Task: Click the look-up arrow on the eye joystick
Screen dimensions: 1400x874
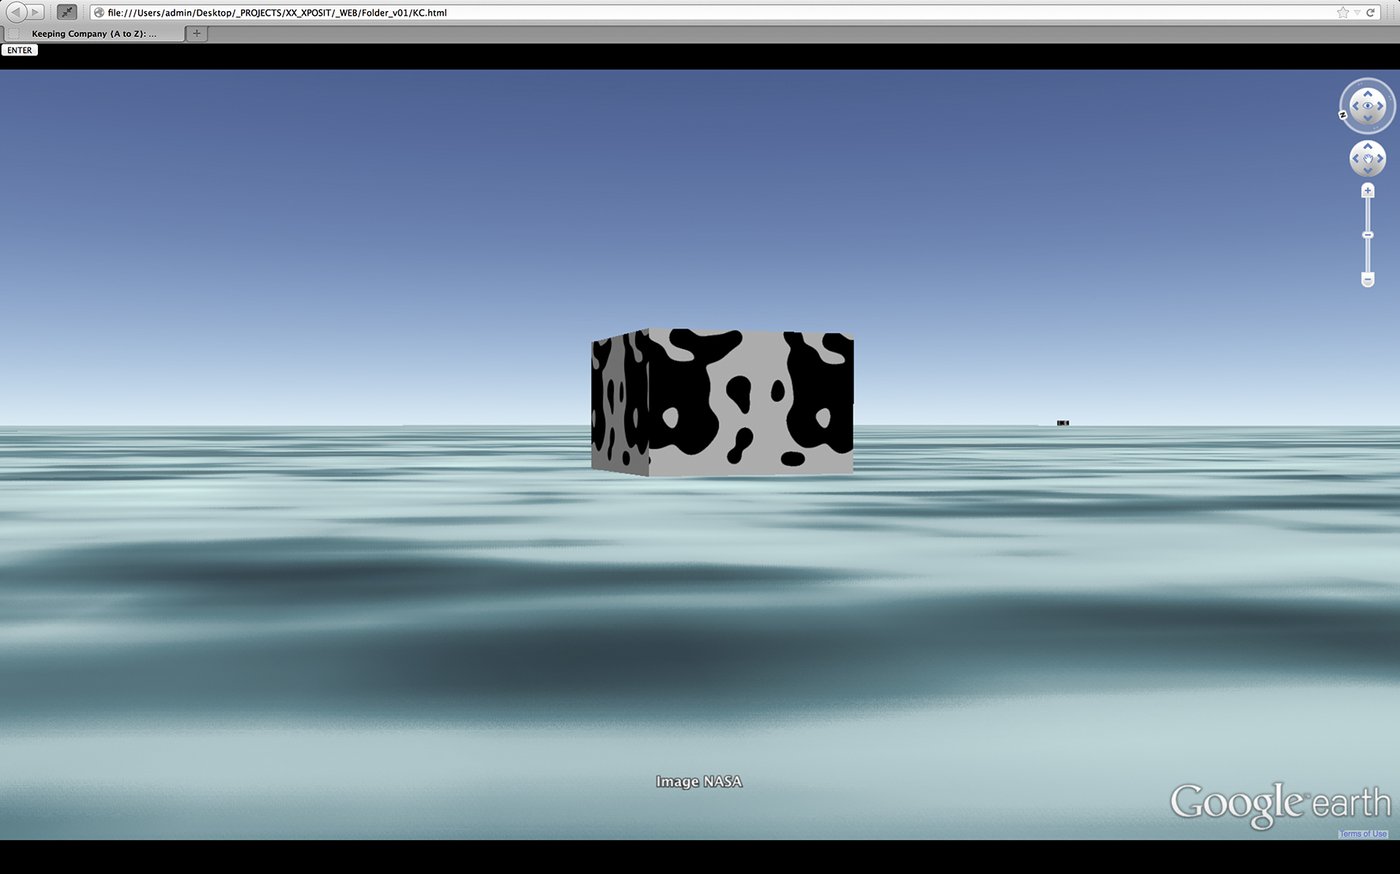Action: tap(1368, 93)
